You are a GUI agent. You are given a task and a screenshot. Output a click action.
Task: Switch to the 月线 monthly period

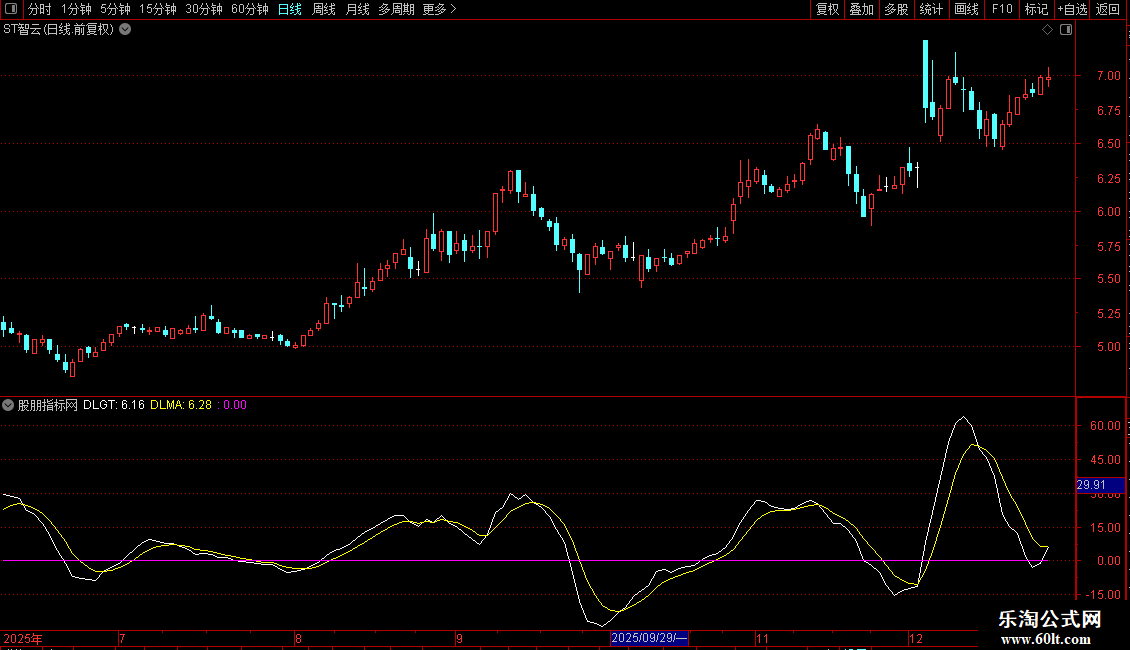(357, 9)
